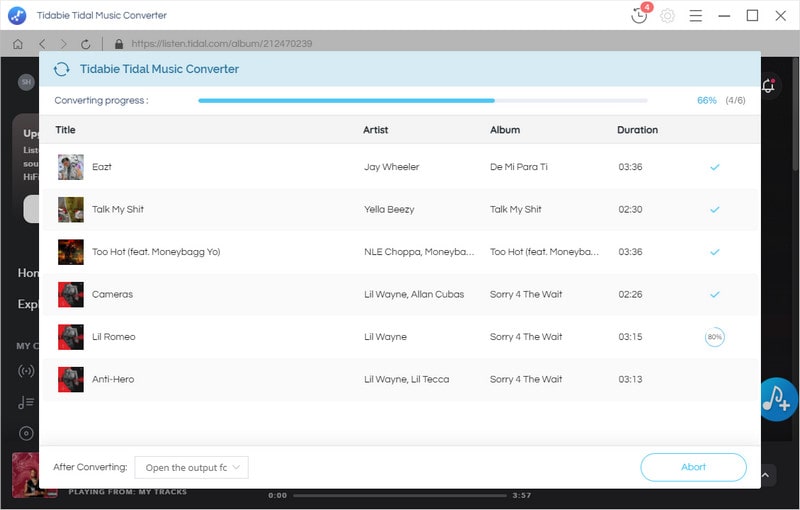Navigate back with the left arrow
The width and height of the screenshot is (800, 510).
coord(42,44)
